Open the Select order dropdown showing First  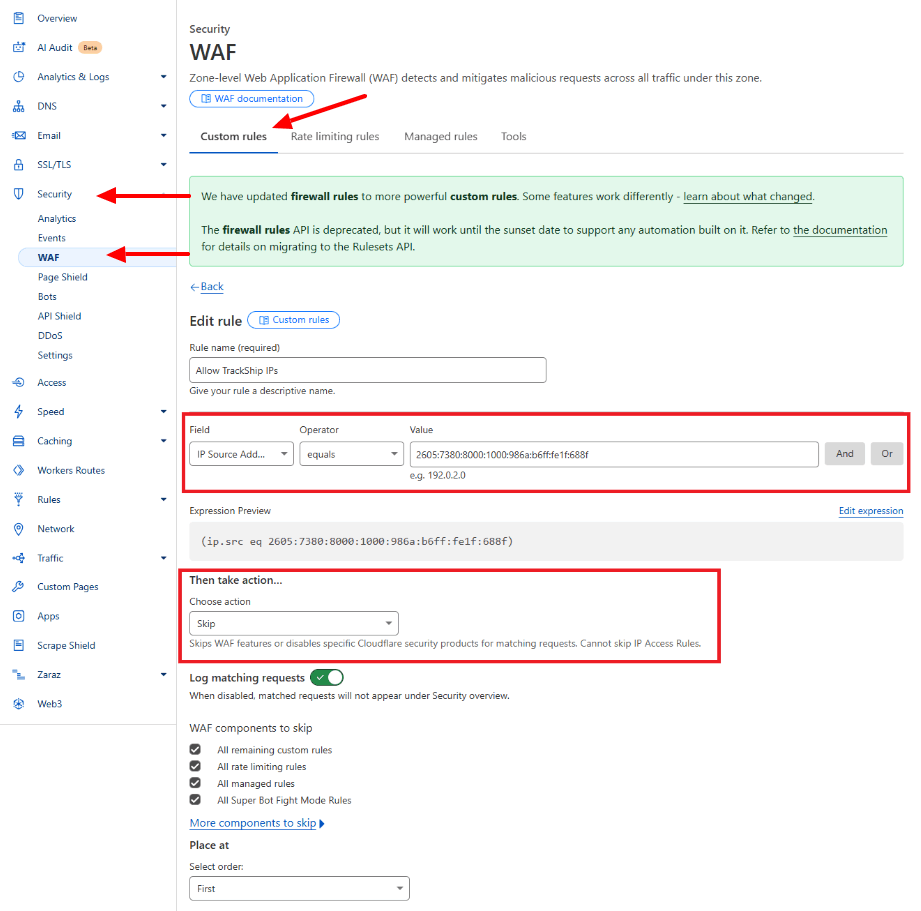tap(299, 889)
